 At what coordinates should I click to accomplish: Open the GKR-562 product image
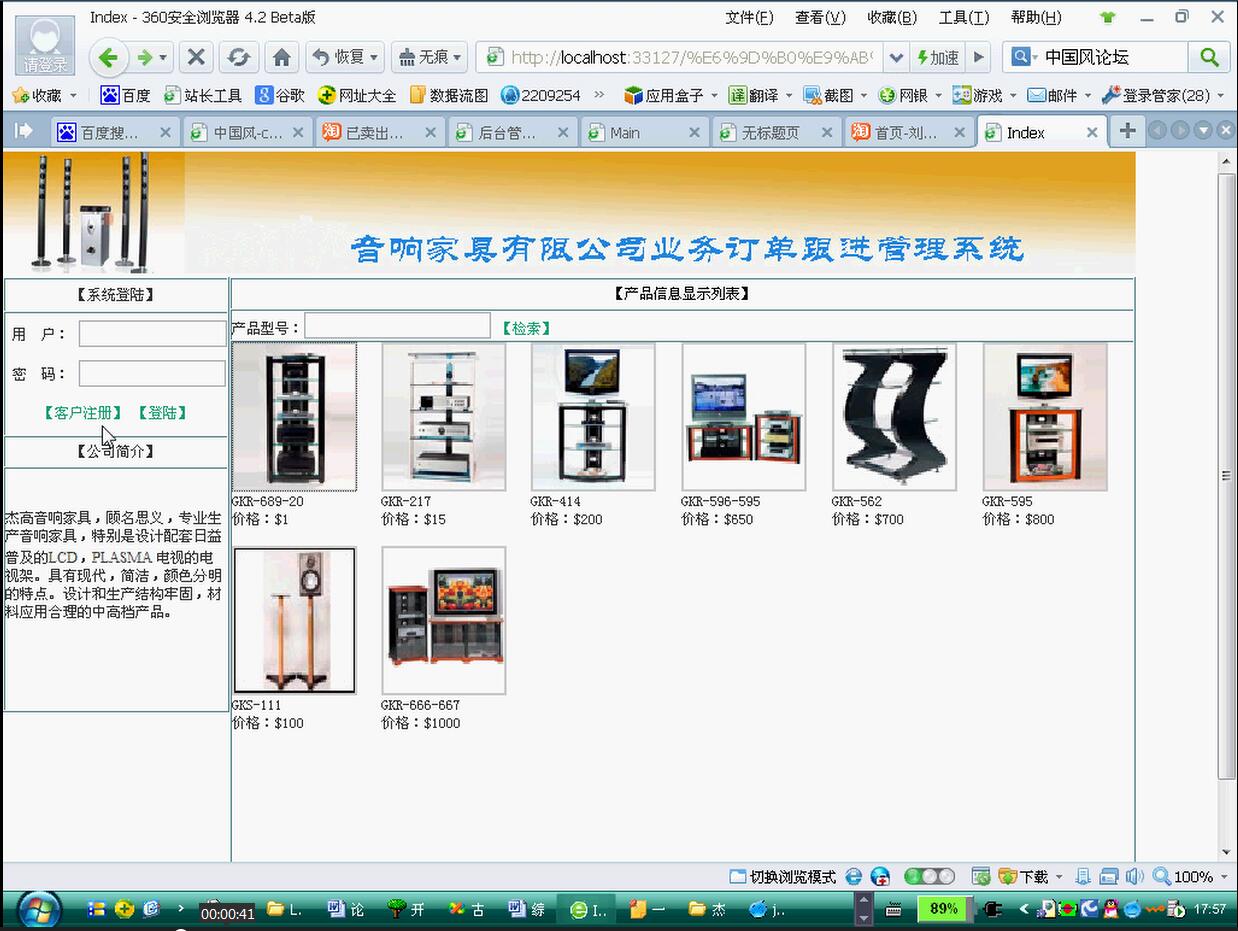click(x=895, y=417)
